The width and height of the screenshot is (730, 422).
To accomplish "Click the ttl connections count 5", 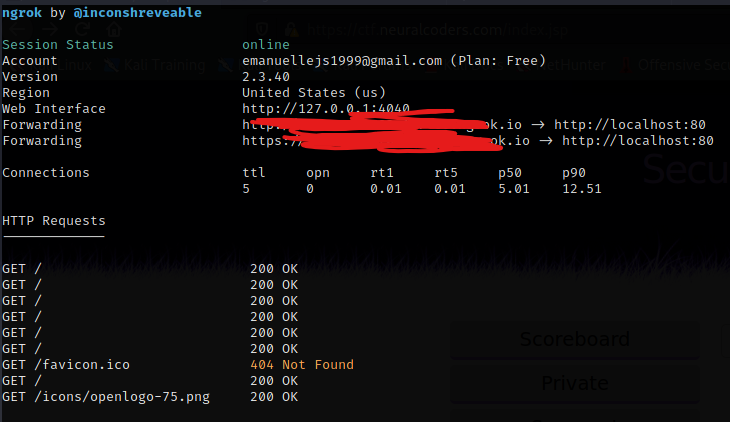I will pos(246,189).
